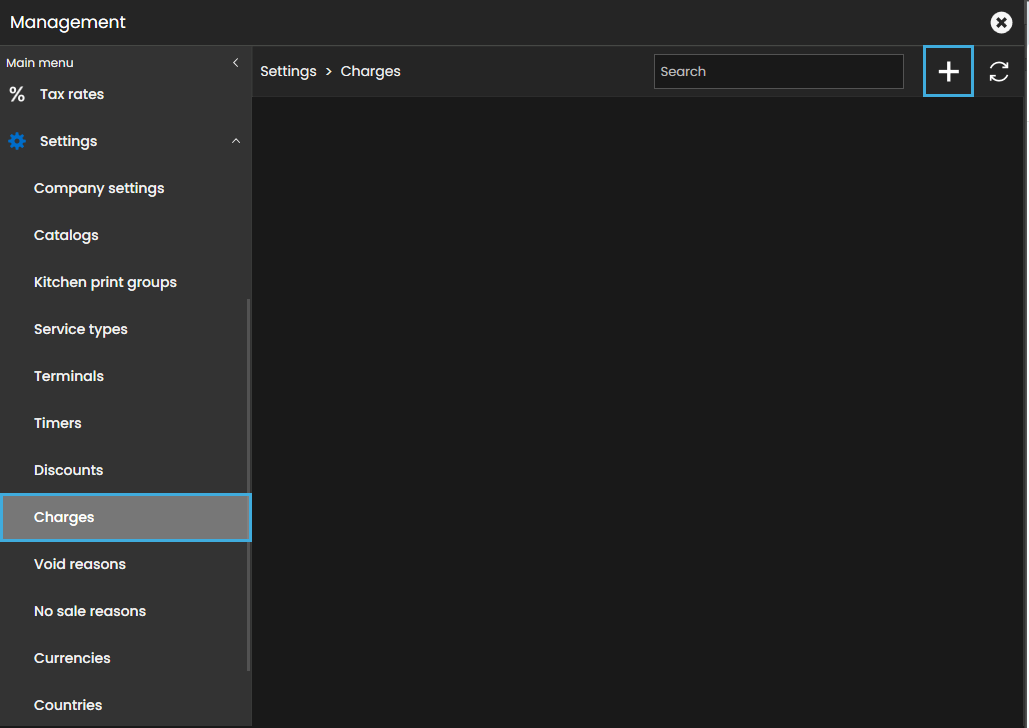The image size is (1029, 728).
Task: Collapse the Settings section chevron
Action: [x=236, y=141]
